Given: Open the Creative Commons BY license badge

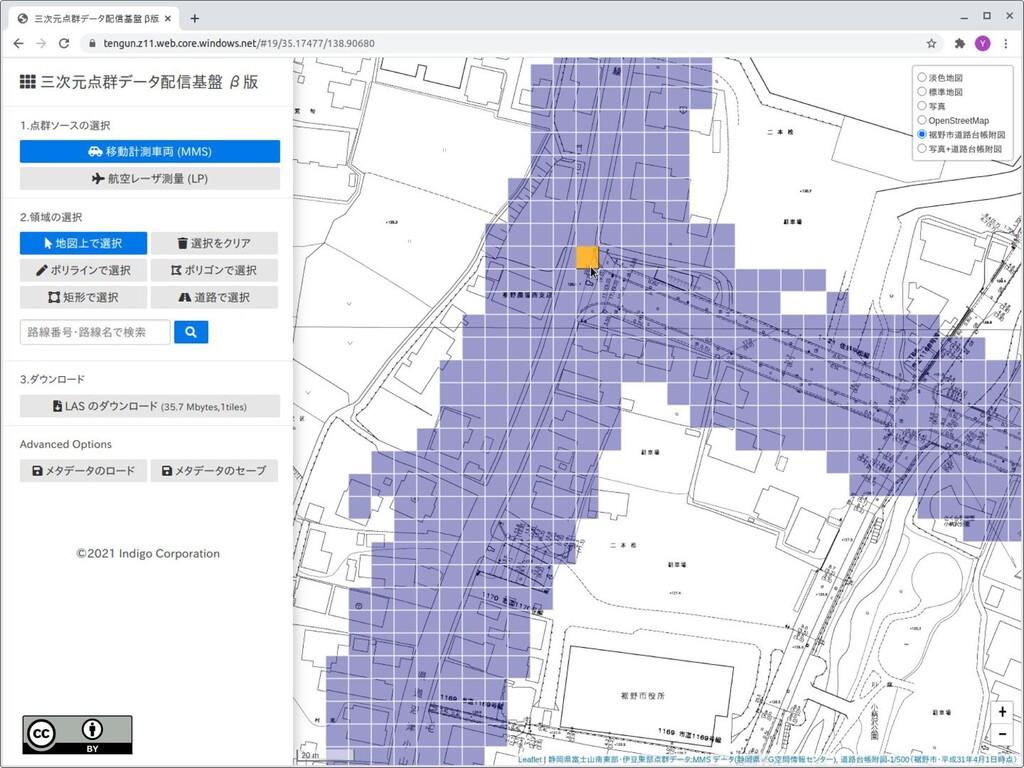Looking at the screenshot, I should tap(77, 735).
